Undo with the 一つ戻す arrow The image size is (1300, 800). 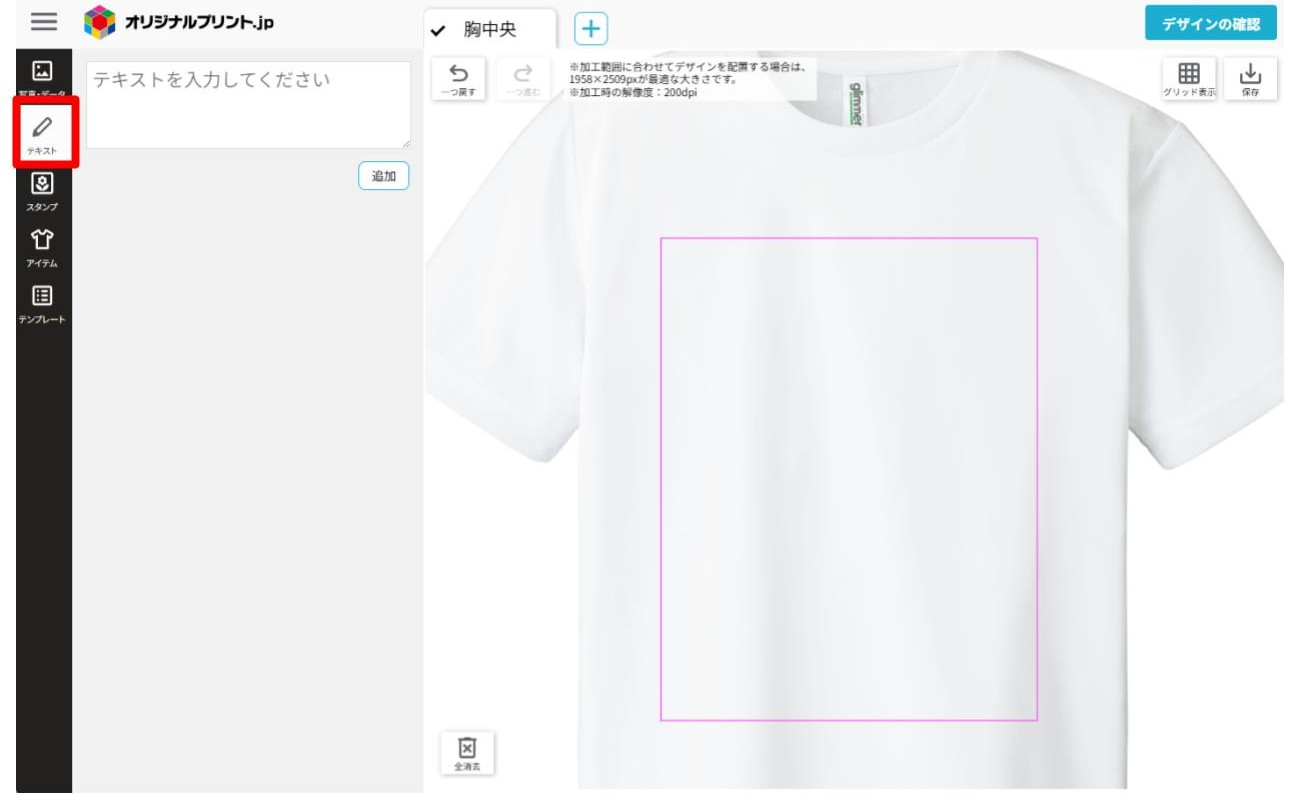(458, 79)
